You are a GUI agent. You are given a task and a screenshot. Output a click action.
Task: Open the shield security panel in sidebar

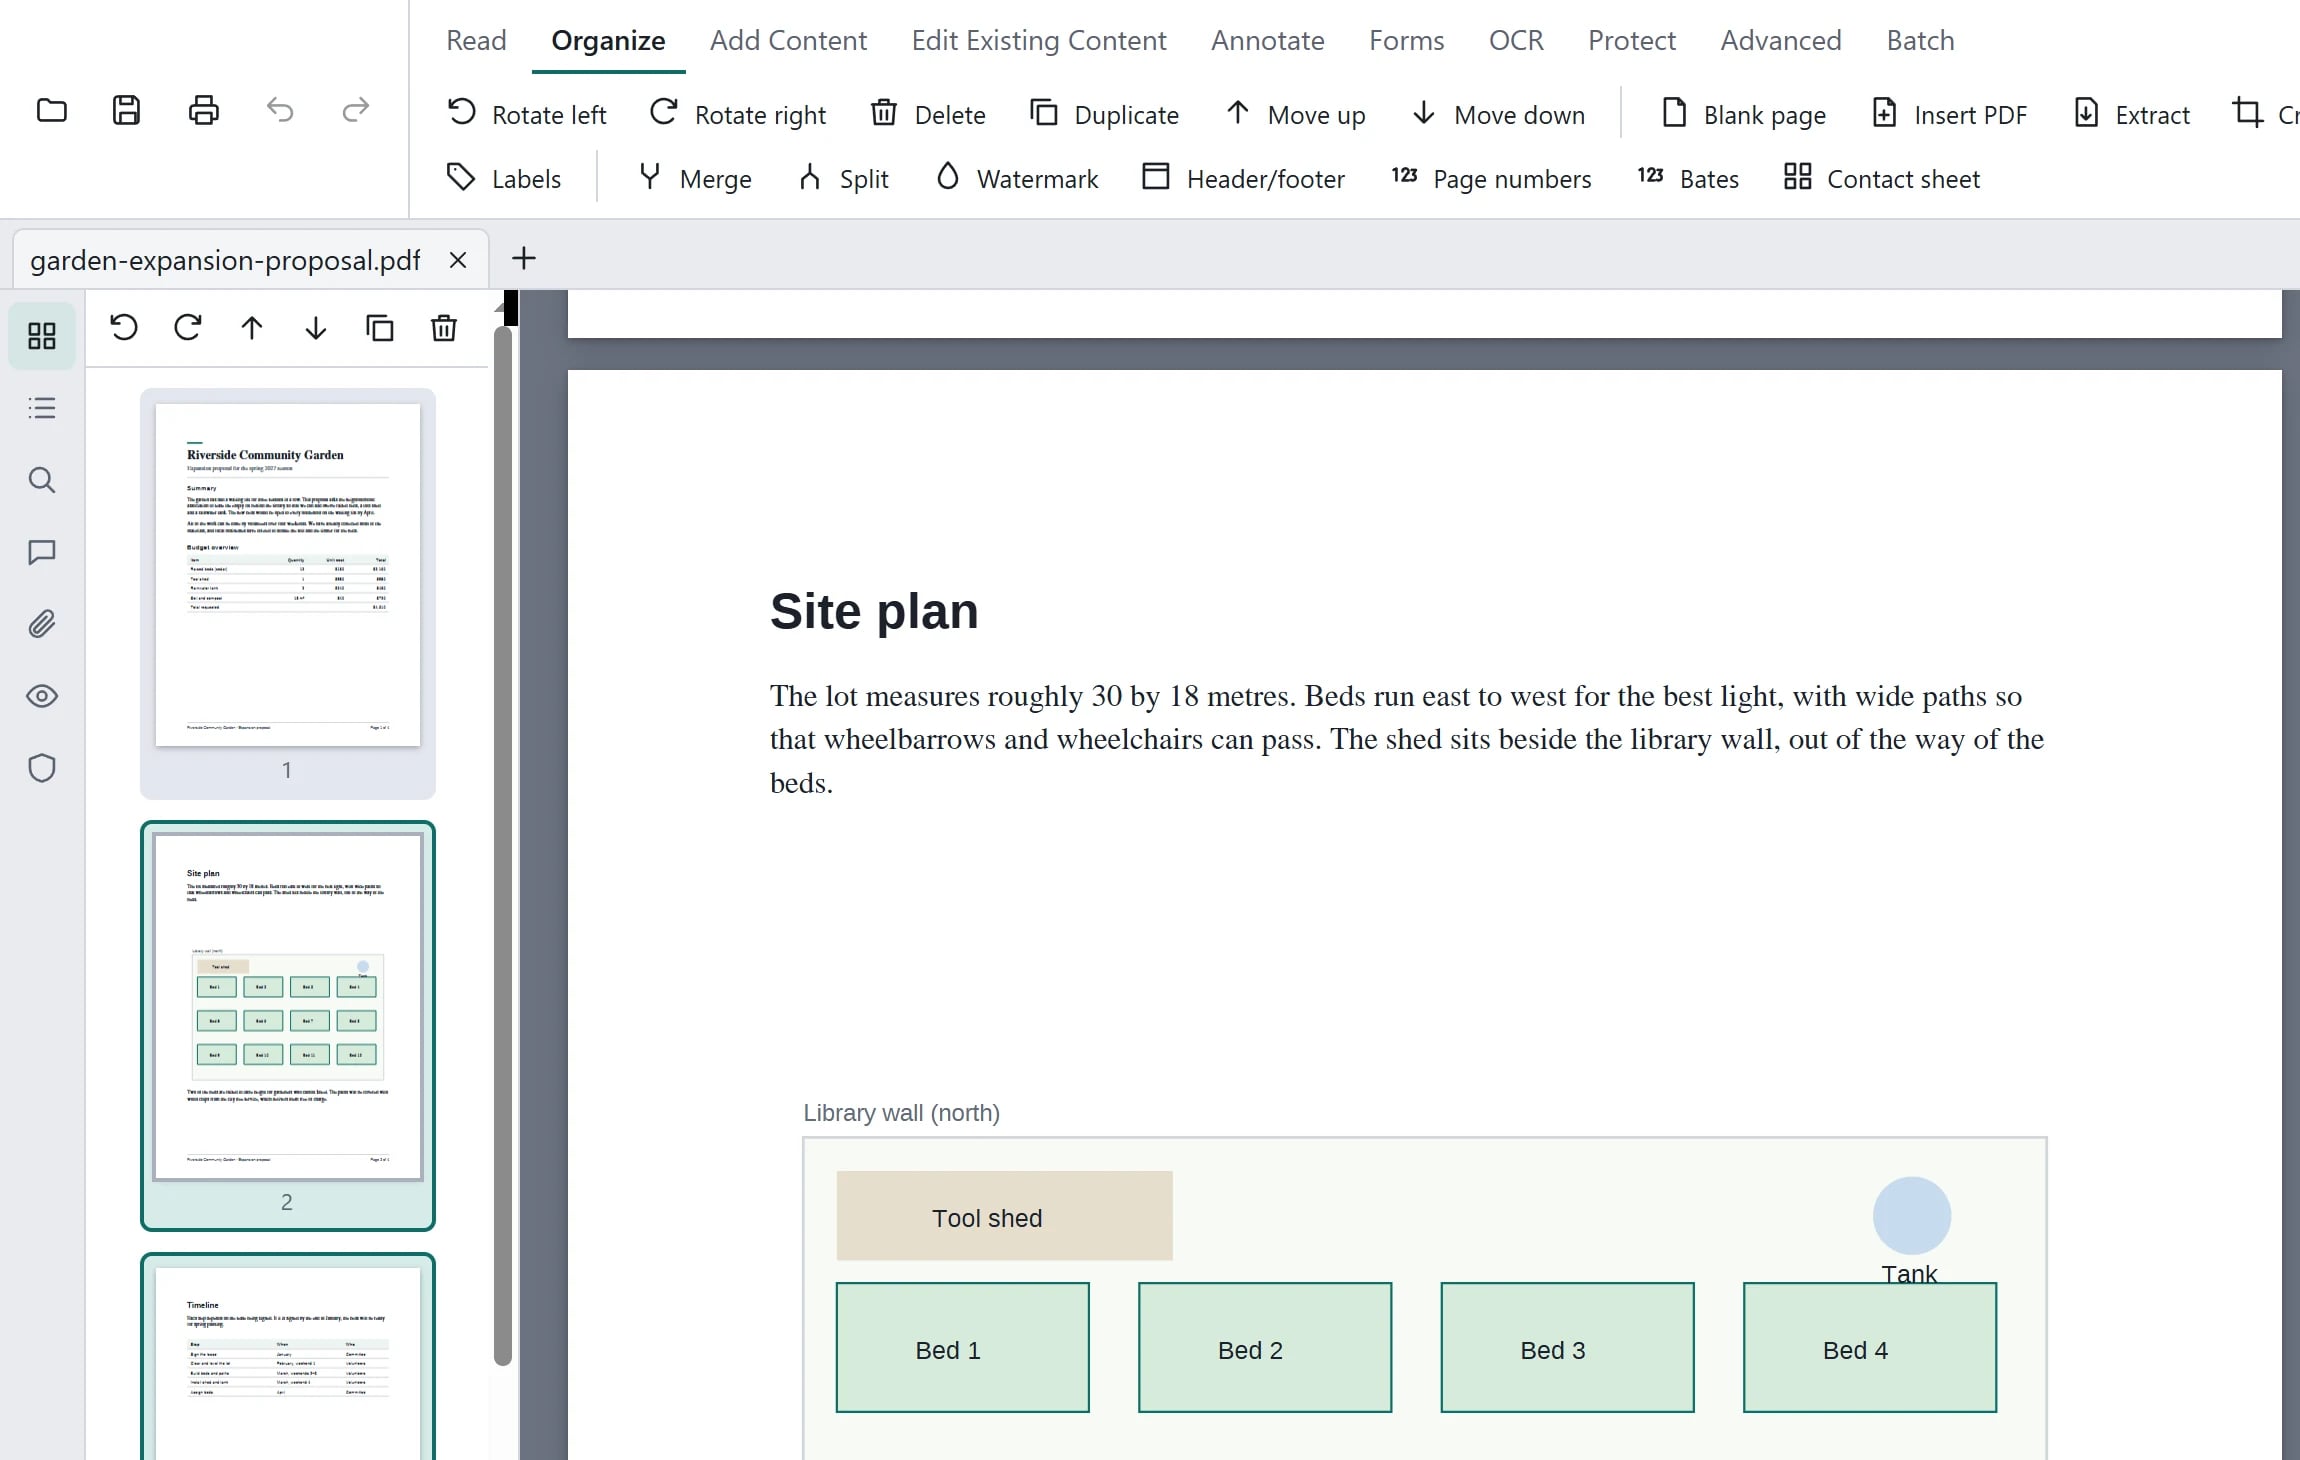tap(42, 768)
